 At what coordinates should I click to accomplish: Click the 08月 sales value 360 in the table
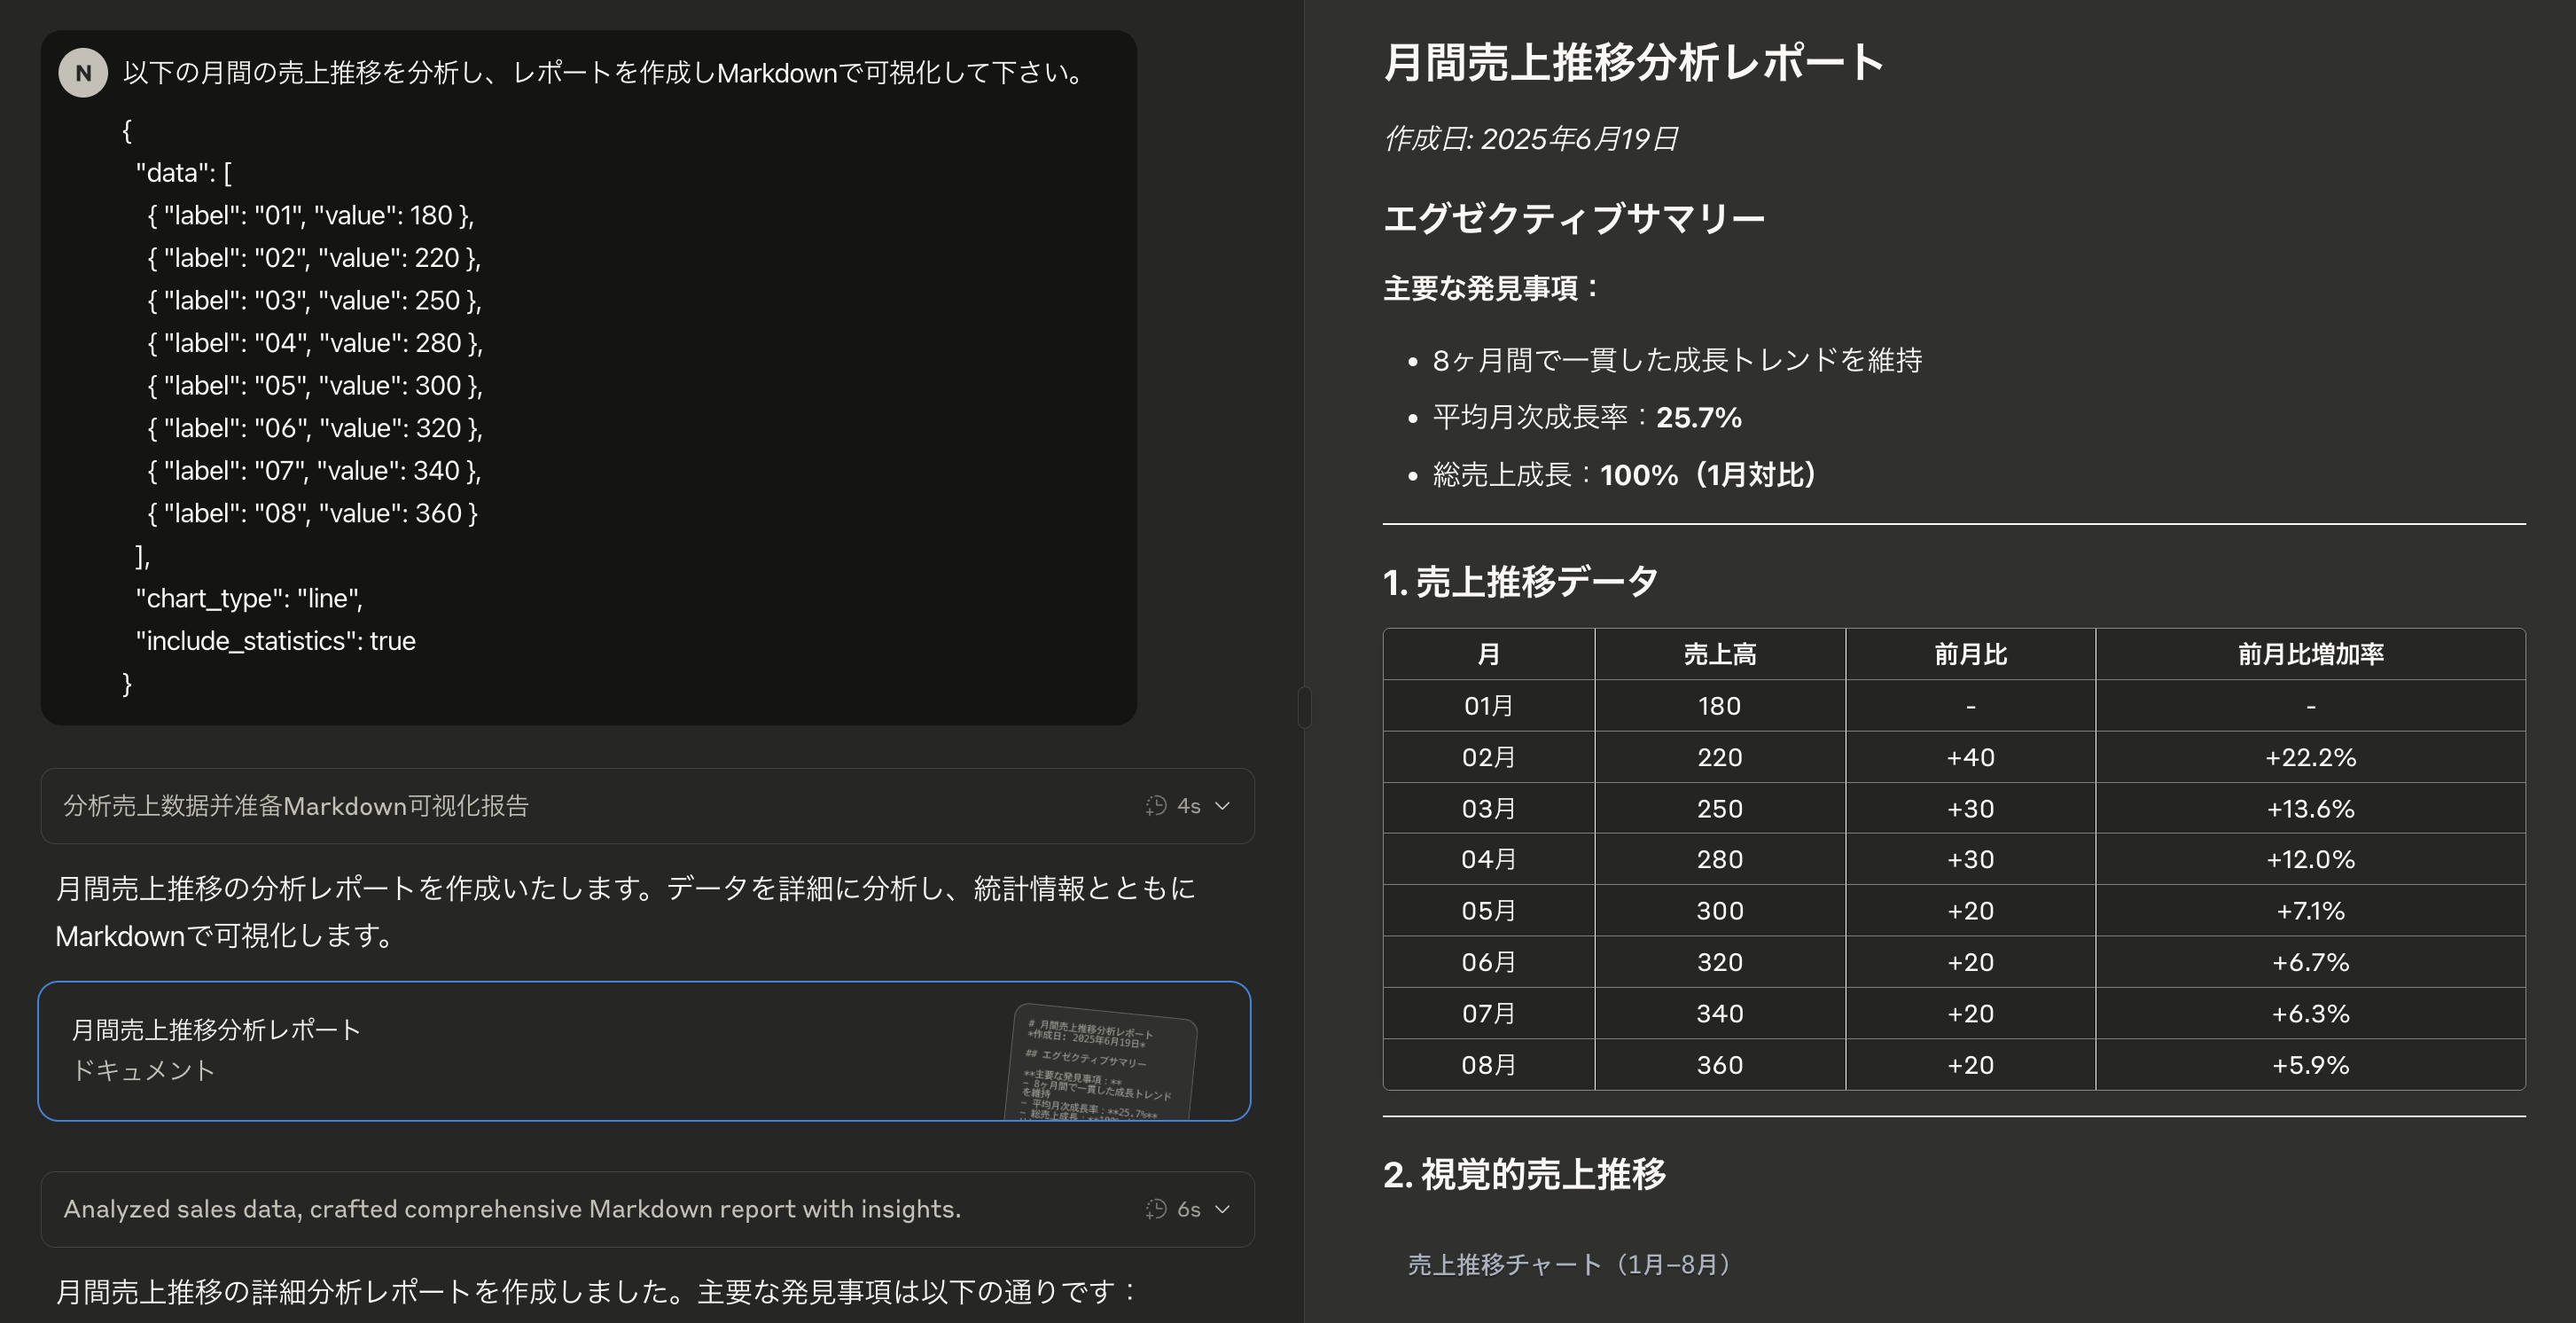(1718, 1064)
